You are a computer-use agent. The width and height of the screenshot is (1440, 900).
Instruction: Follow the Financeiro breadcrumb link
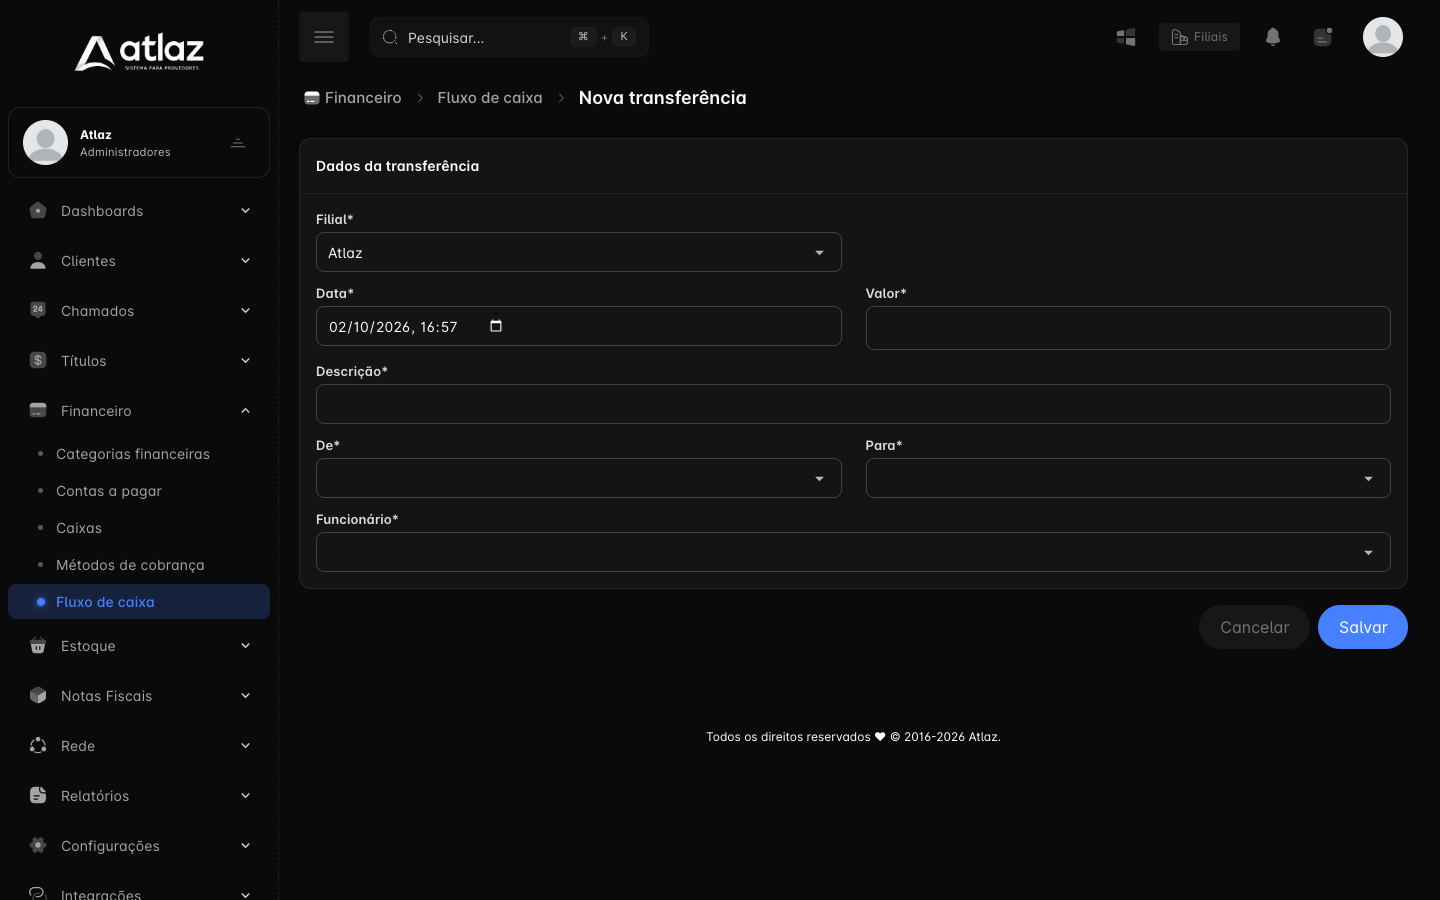pyautogui.click(x=353, y=98)
